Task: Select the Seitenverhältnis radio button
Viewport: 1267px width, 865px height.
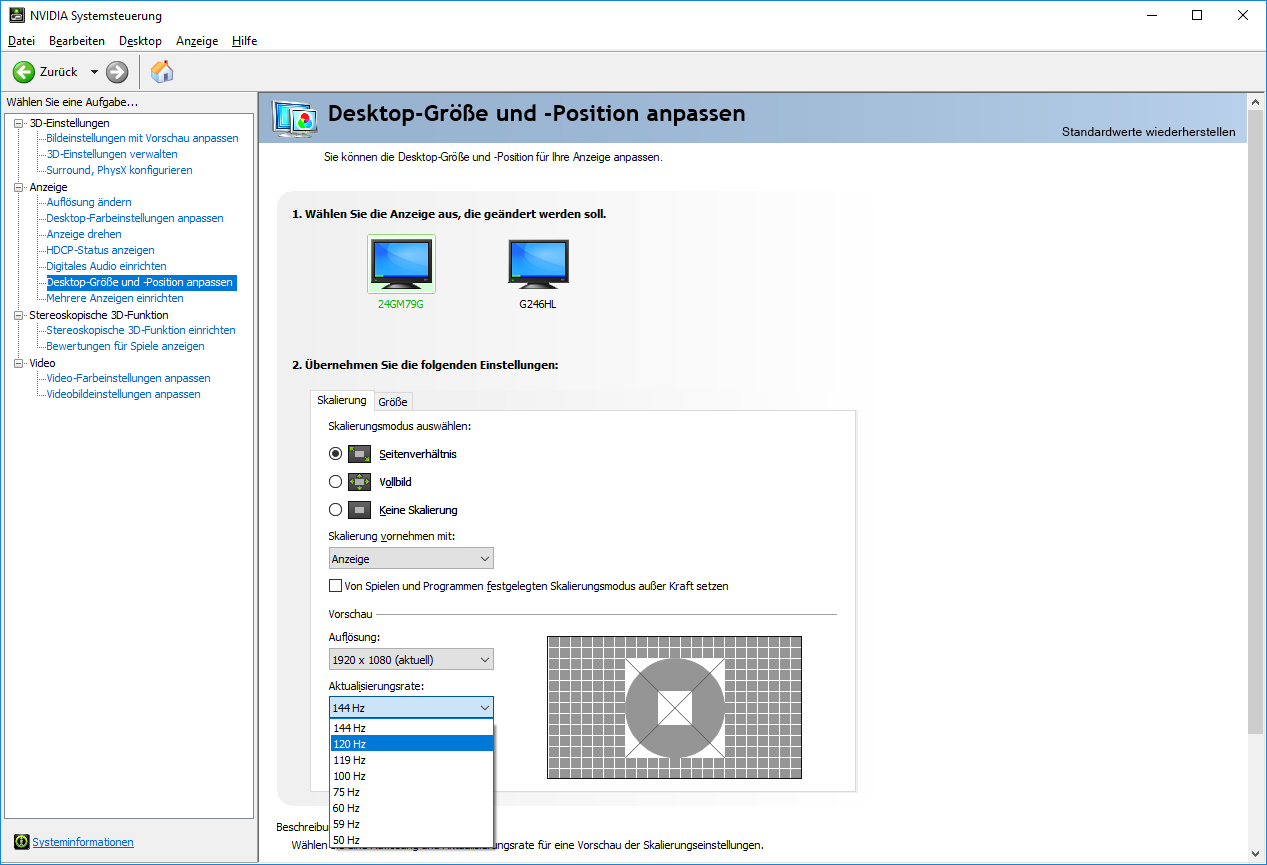Action: click(x=335, y=454)
